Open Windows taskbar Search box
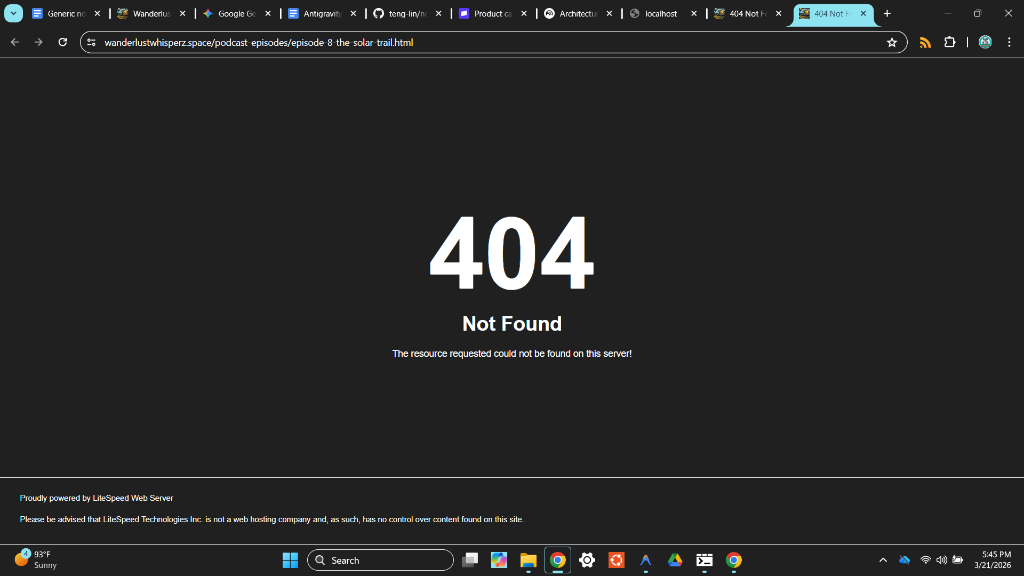 [381, 560]
